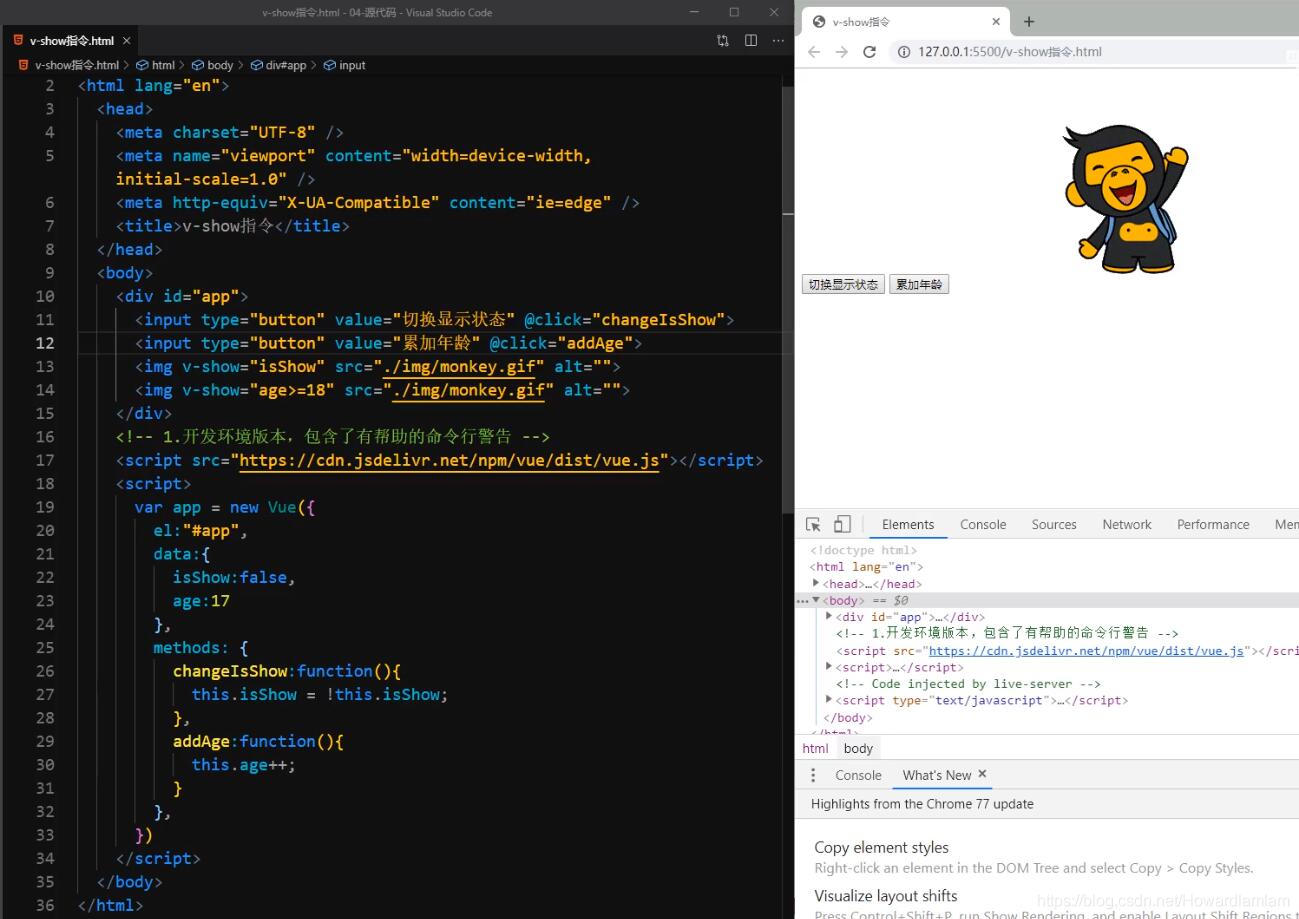
Task: Switch to DevTools Console tab
Action: 983,524
